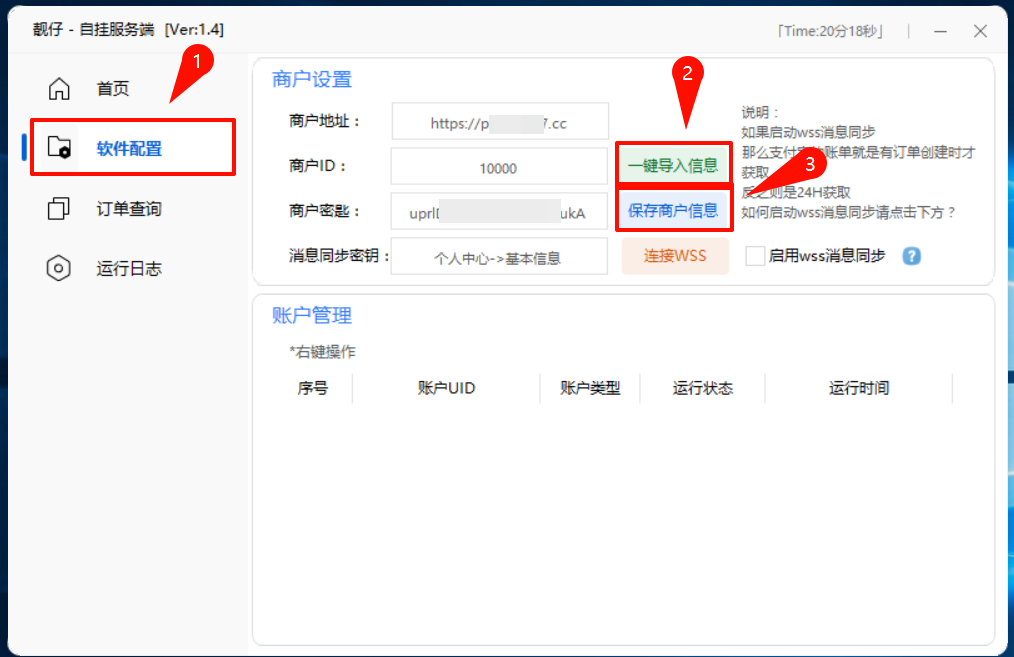The width and height of the screenshot is (1014, 657).
Task: Click the software config folder icon
Action: click(60, 149)
